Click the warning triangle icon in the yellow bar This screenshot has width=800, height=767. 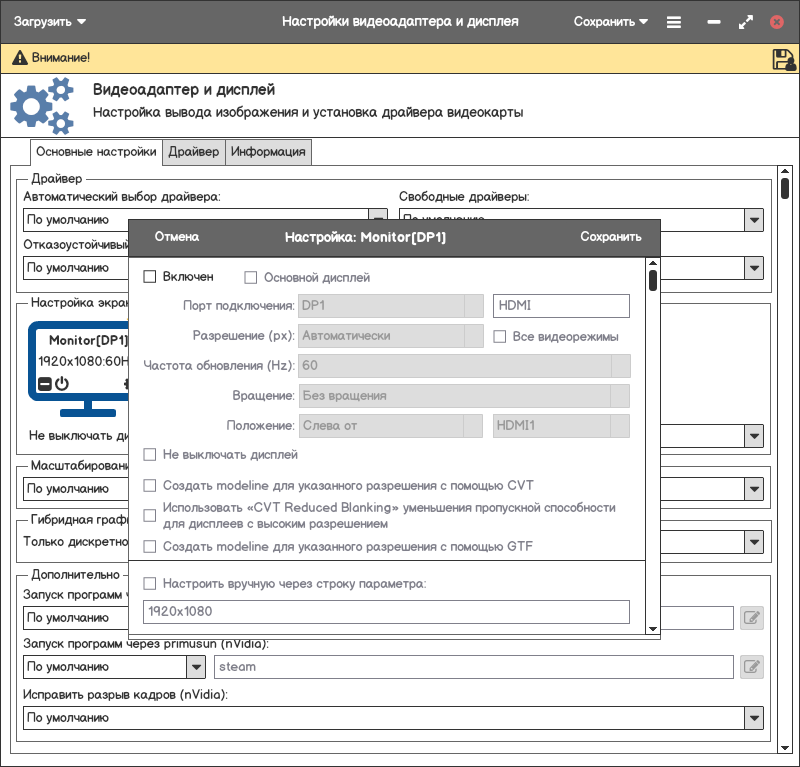[x=19, y=59]
